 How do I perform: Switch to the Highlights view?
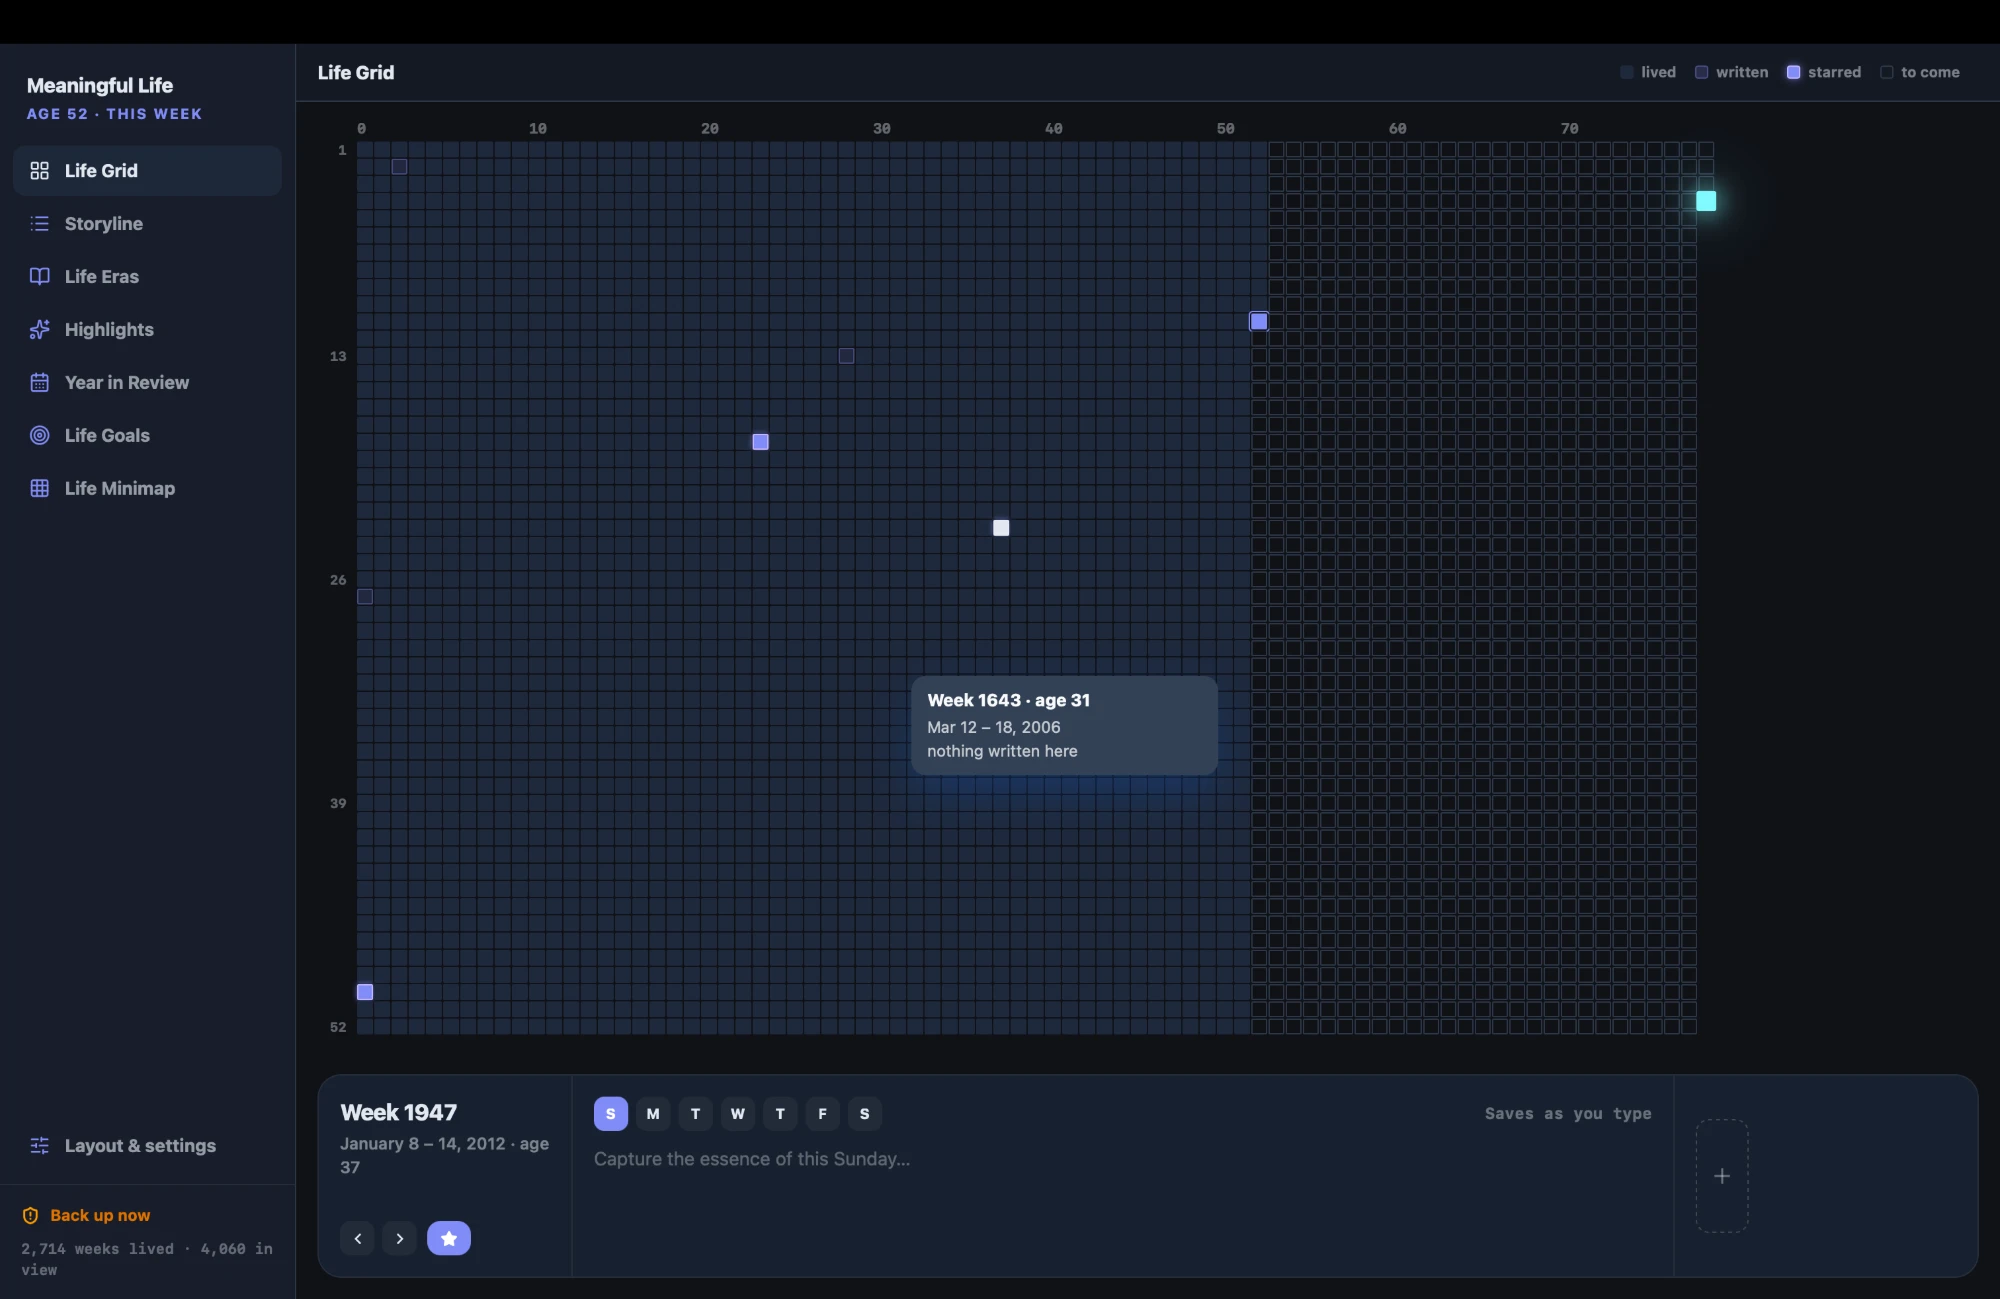148,330
